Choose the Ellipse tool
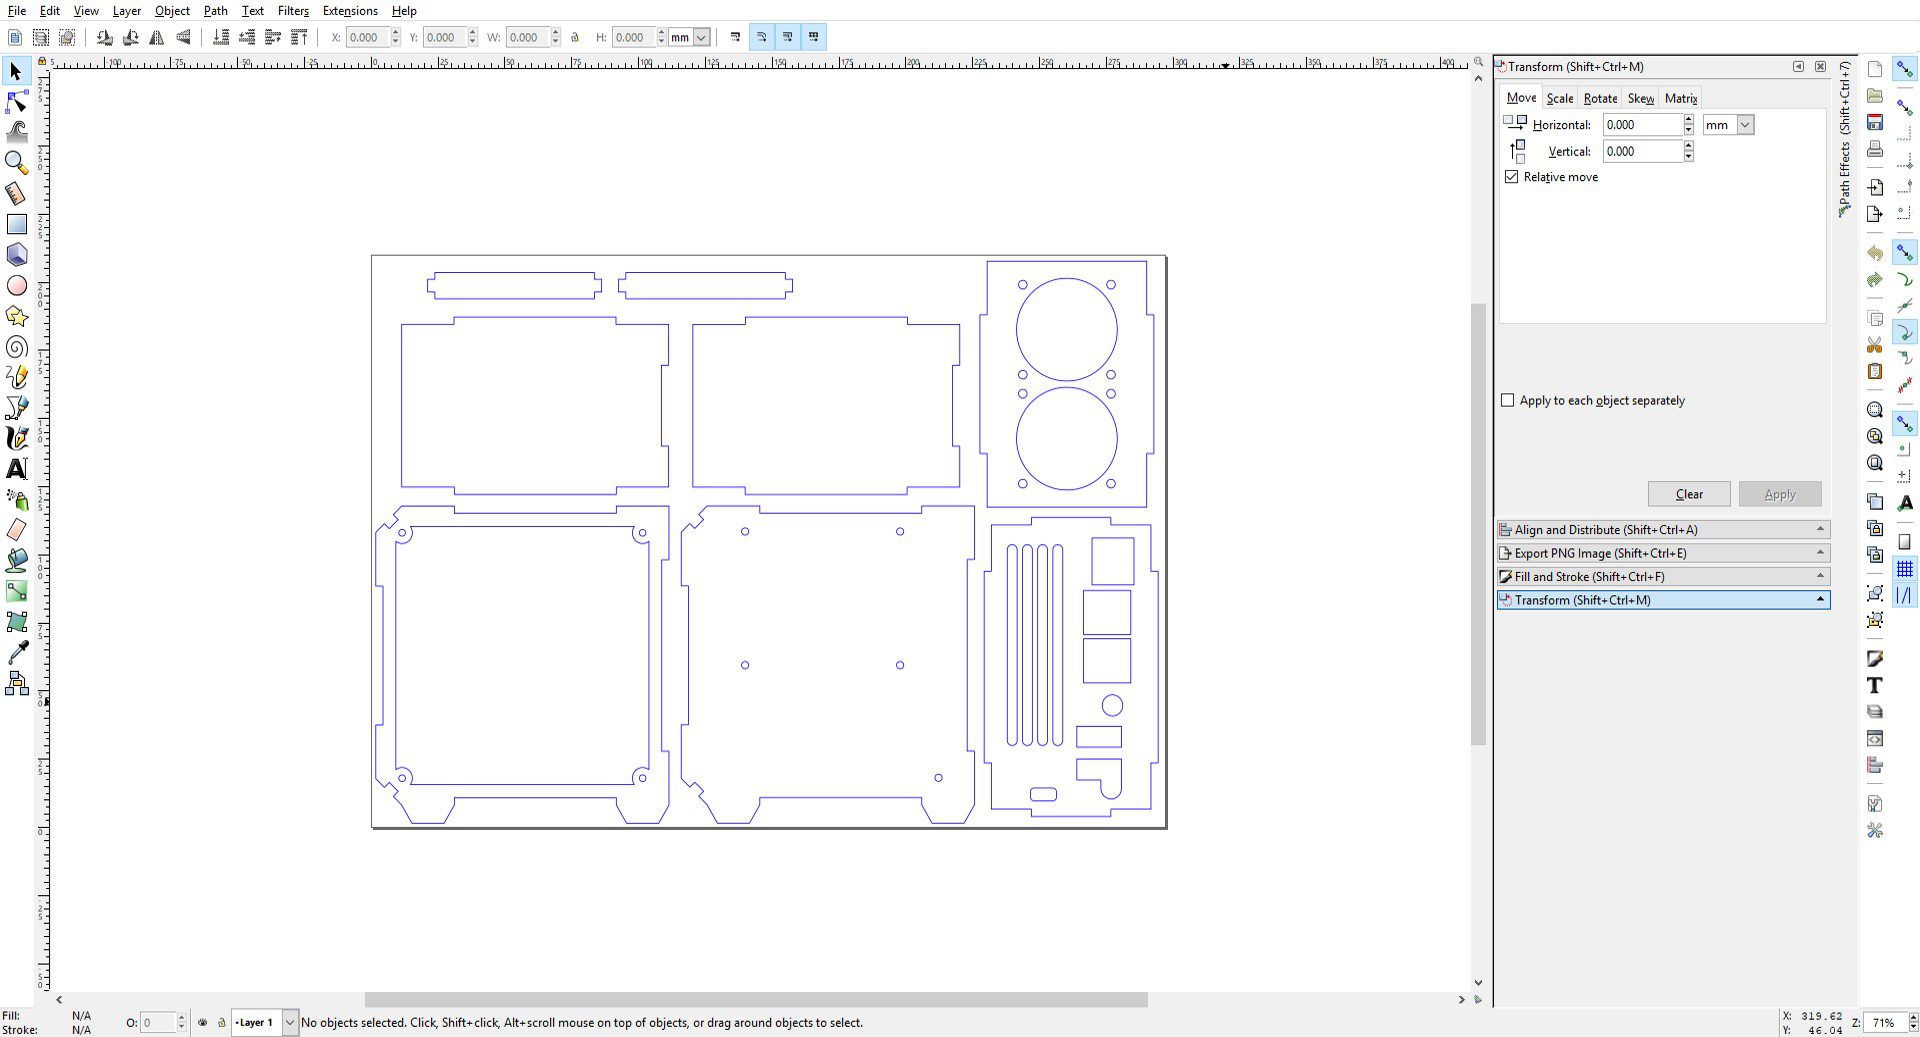Image resolution: width=1920 pixels, height=1037 pixels. pos(16,286)
